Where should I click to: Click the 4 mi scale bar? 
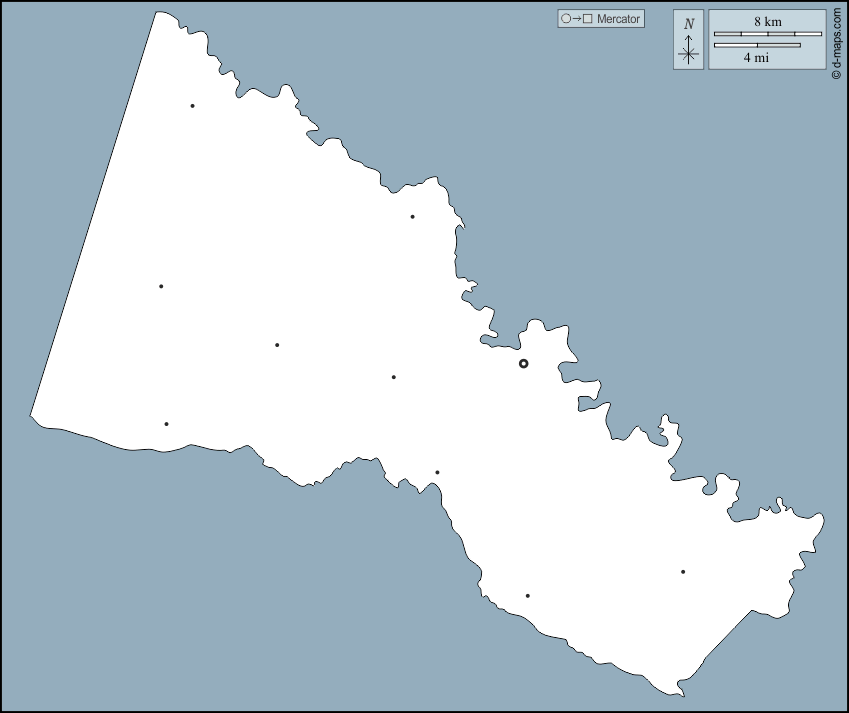coord(757,45)
